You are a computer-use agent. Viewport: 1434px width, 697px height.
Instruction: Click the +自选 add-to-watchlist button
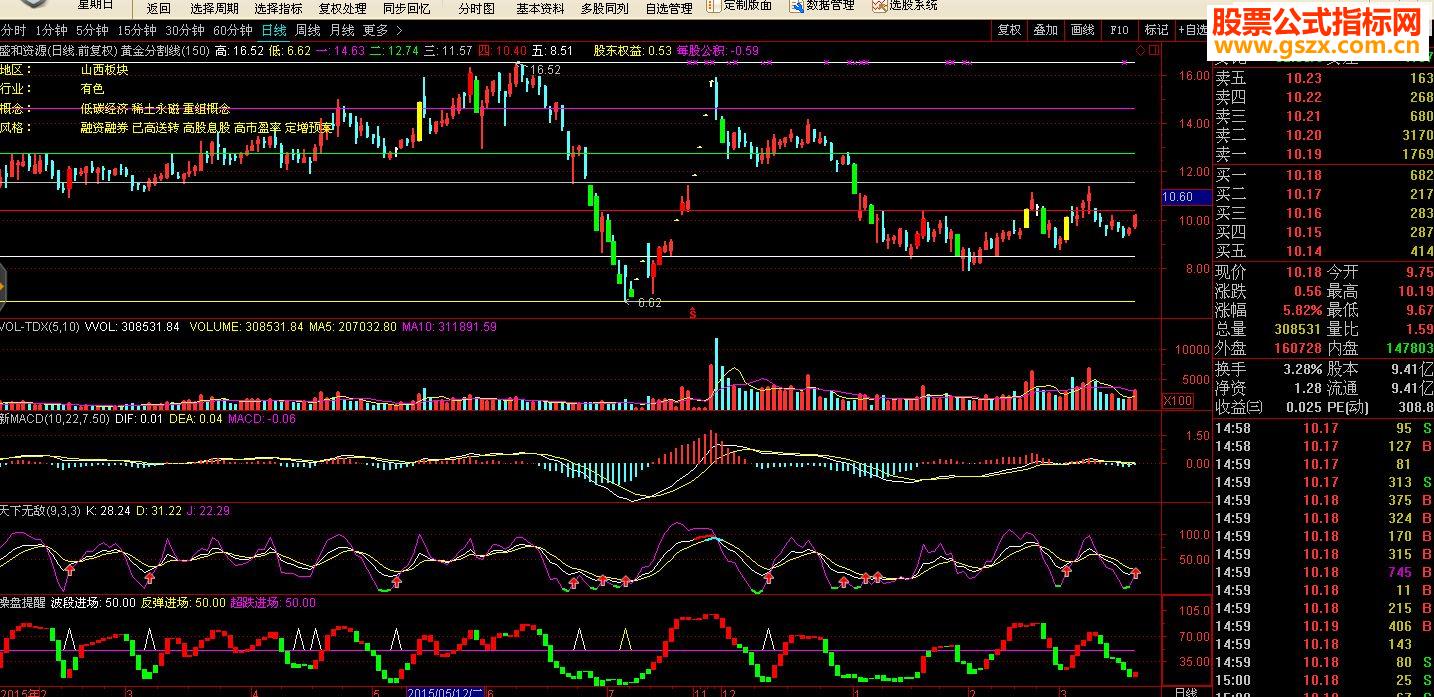tap(1192, 30)
